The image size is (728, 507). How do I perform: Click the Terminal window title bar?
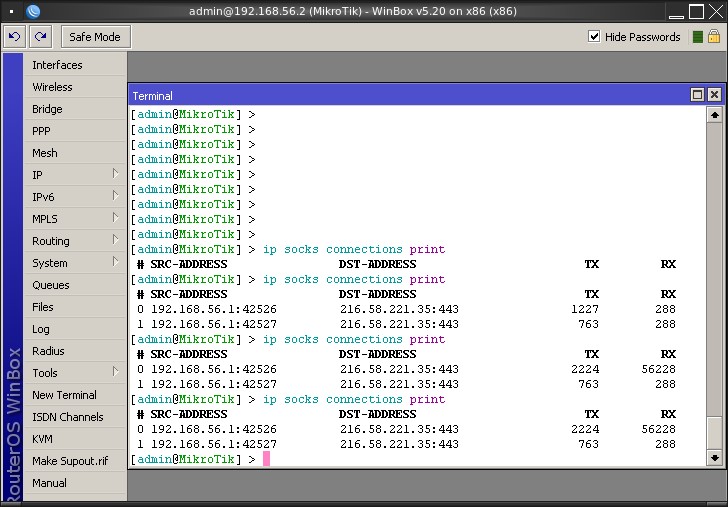coord(409,95)
